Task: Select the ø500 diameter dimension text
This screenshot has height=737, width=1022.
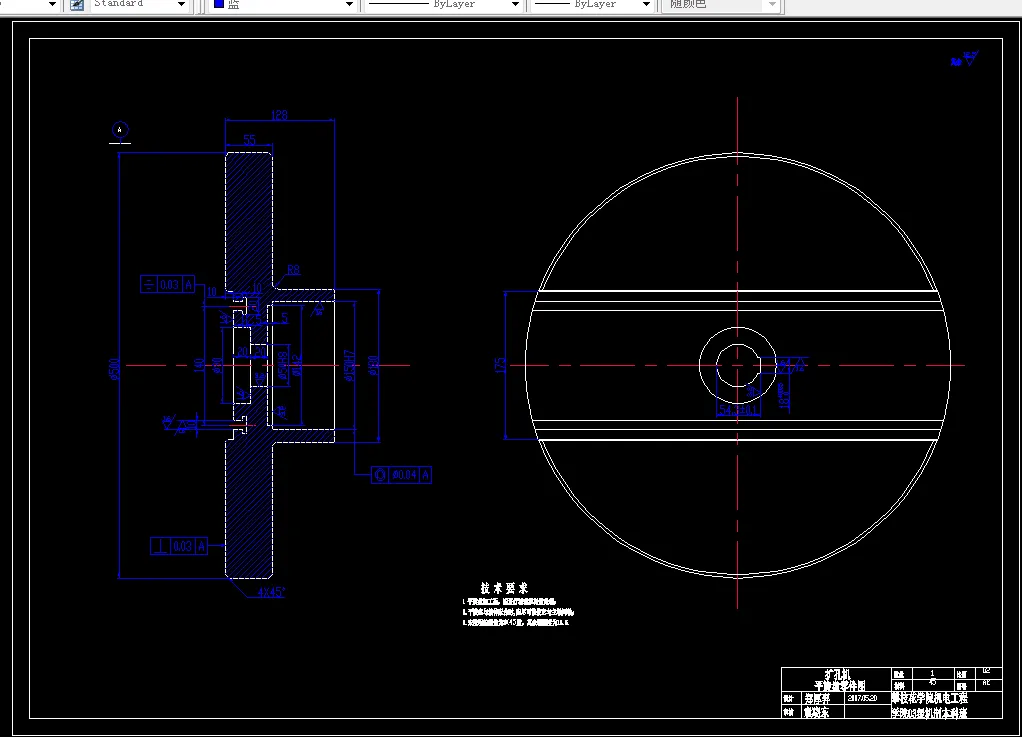Action: coord(115,369)
